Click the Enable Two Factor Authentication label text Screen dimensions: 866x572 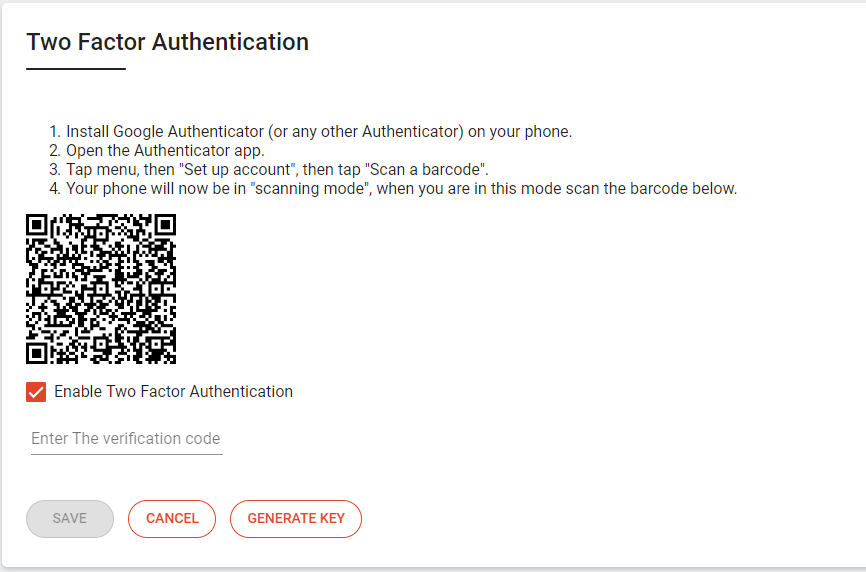tap(173, 392)
